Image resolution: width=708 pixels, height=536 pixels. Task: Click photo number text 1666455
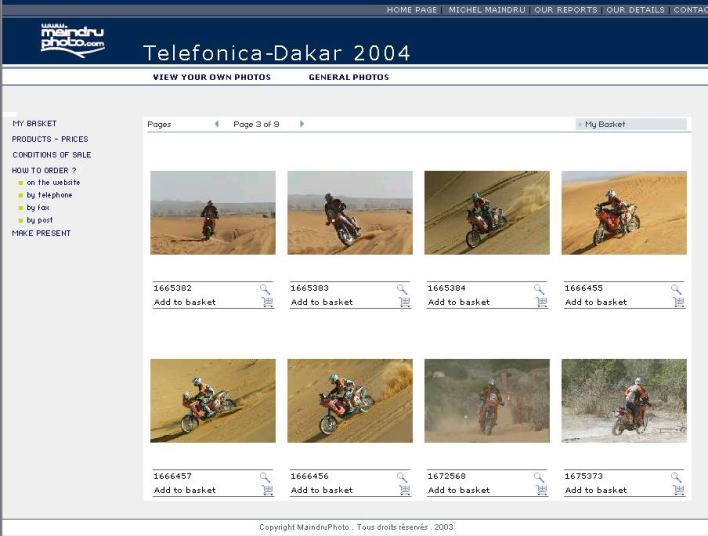583,288
